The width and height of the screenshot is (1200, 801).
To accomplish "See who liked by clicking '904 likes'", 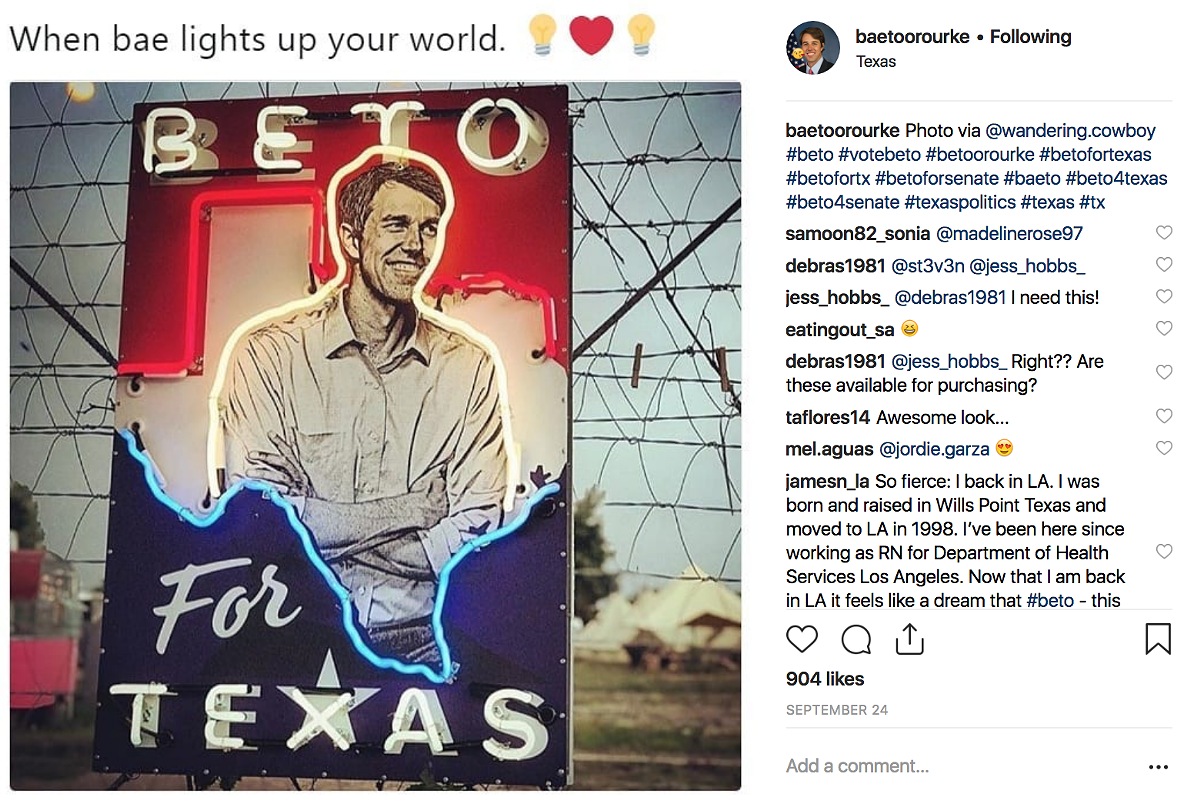I will click(824, 678).
